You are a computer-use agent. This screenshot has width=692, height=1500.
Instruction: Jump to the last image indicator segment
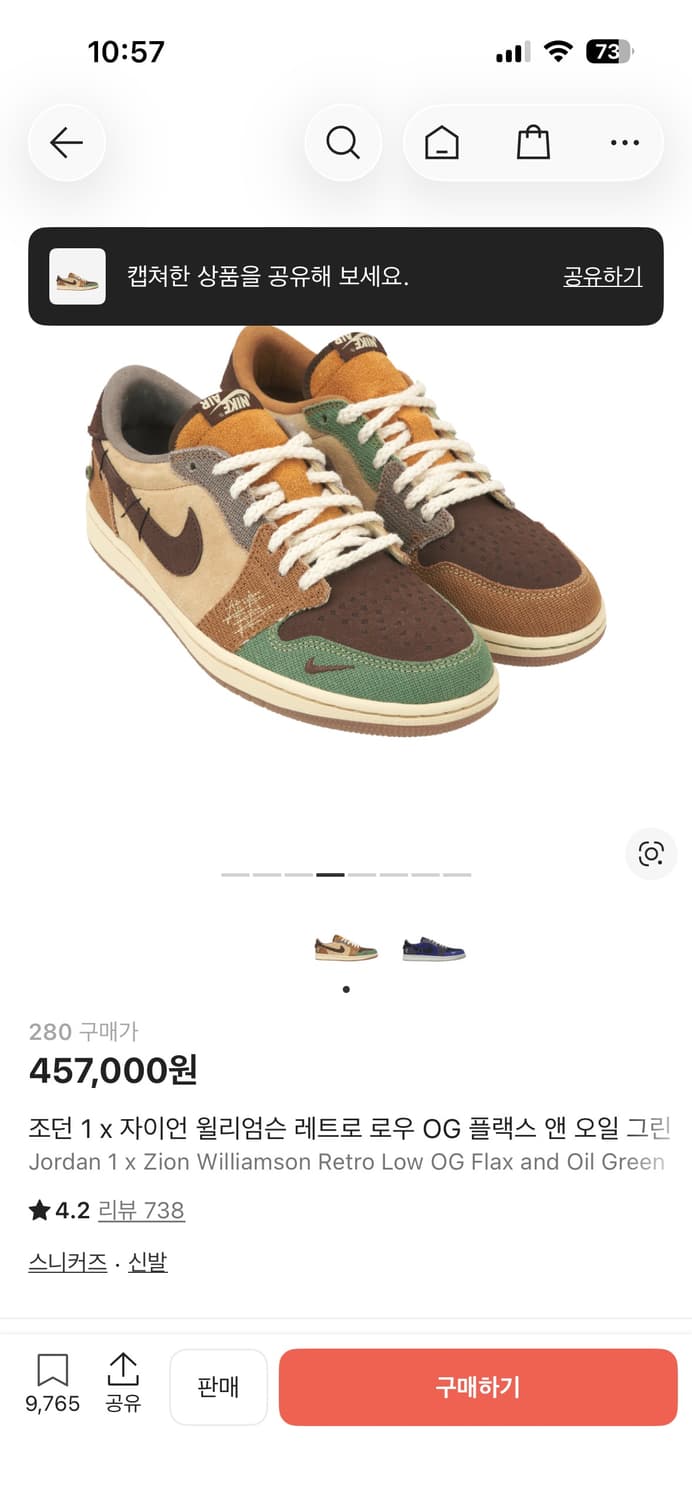[x=457, y=875]
